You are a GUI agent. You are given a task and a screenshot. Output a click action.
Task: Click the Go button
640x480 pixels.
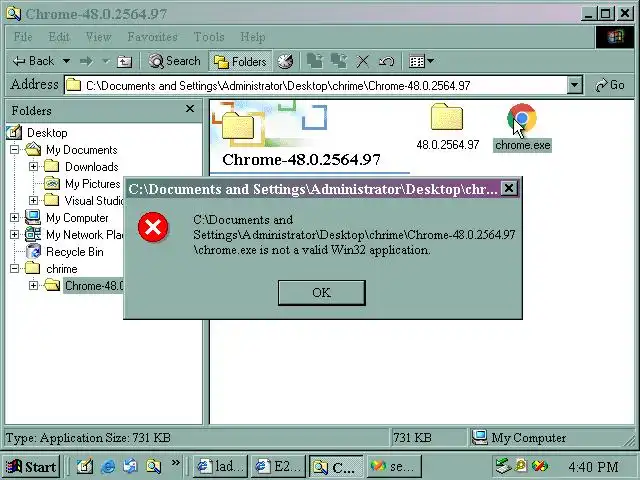[x=610, y=85]
